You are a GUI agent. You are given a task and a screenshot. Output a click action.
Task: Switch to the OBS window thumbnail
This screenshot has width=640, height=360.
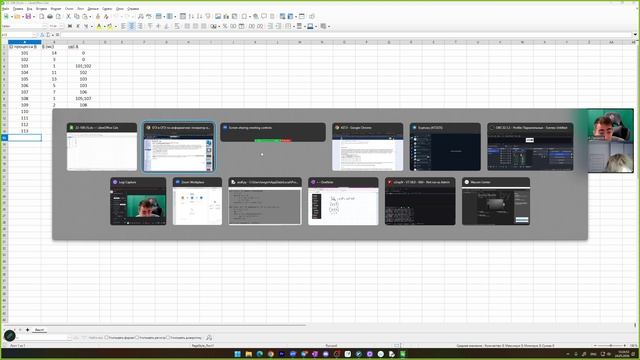530,147
